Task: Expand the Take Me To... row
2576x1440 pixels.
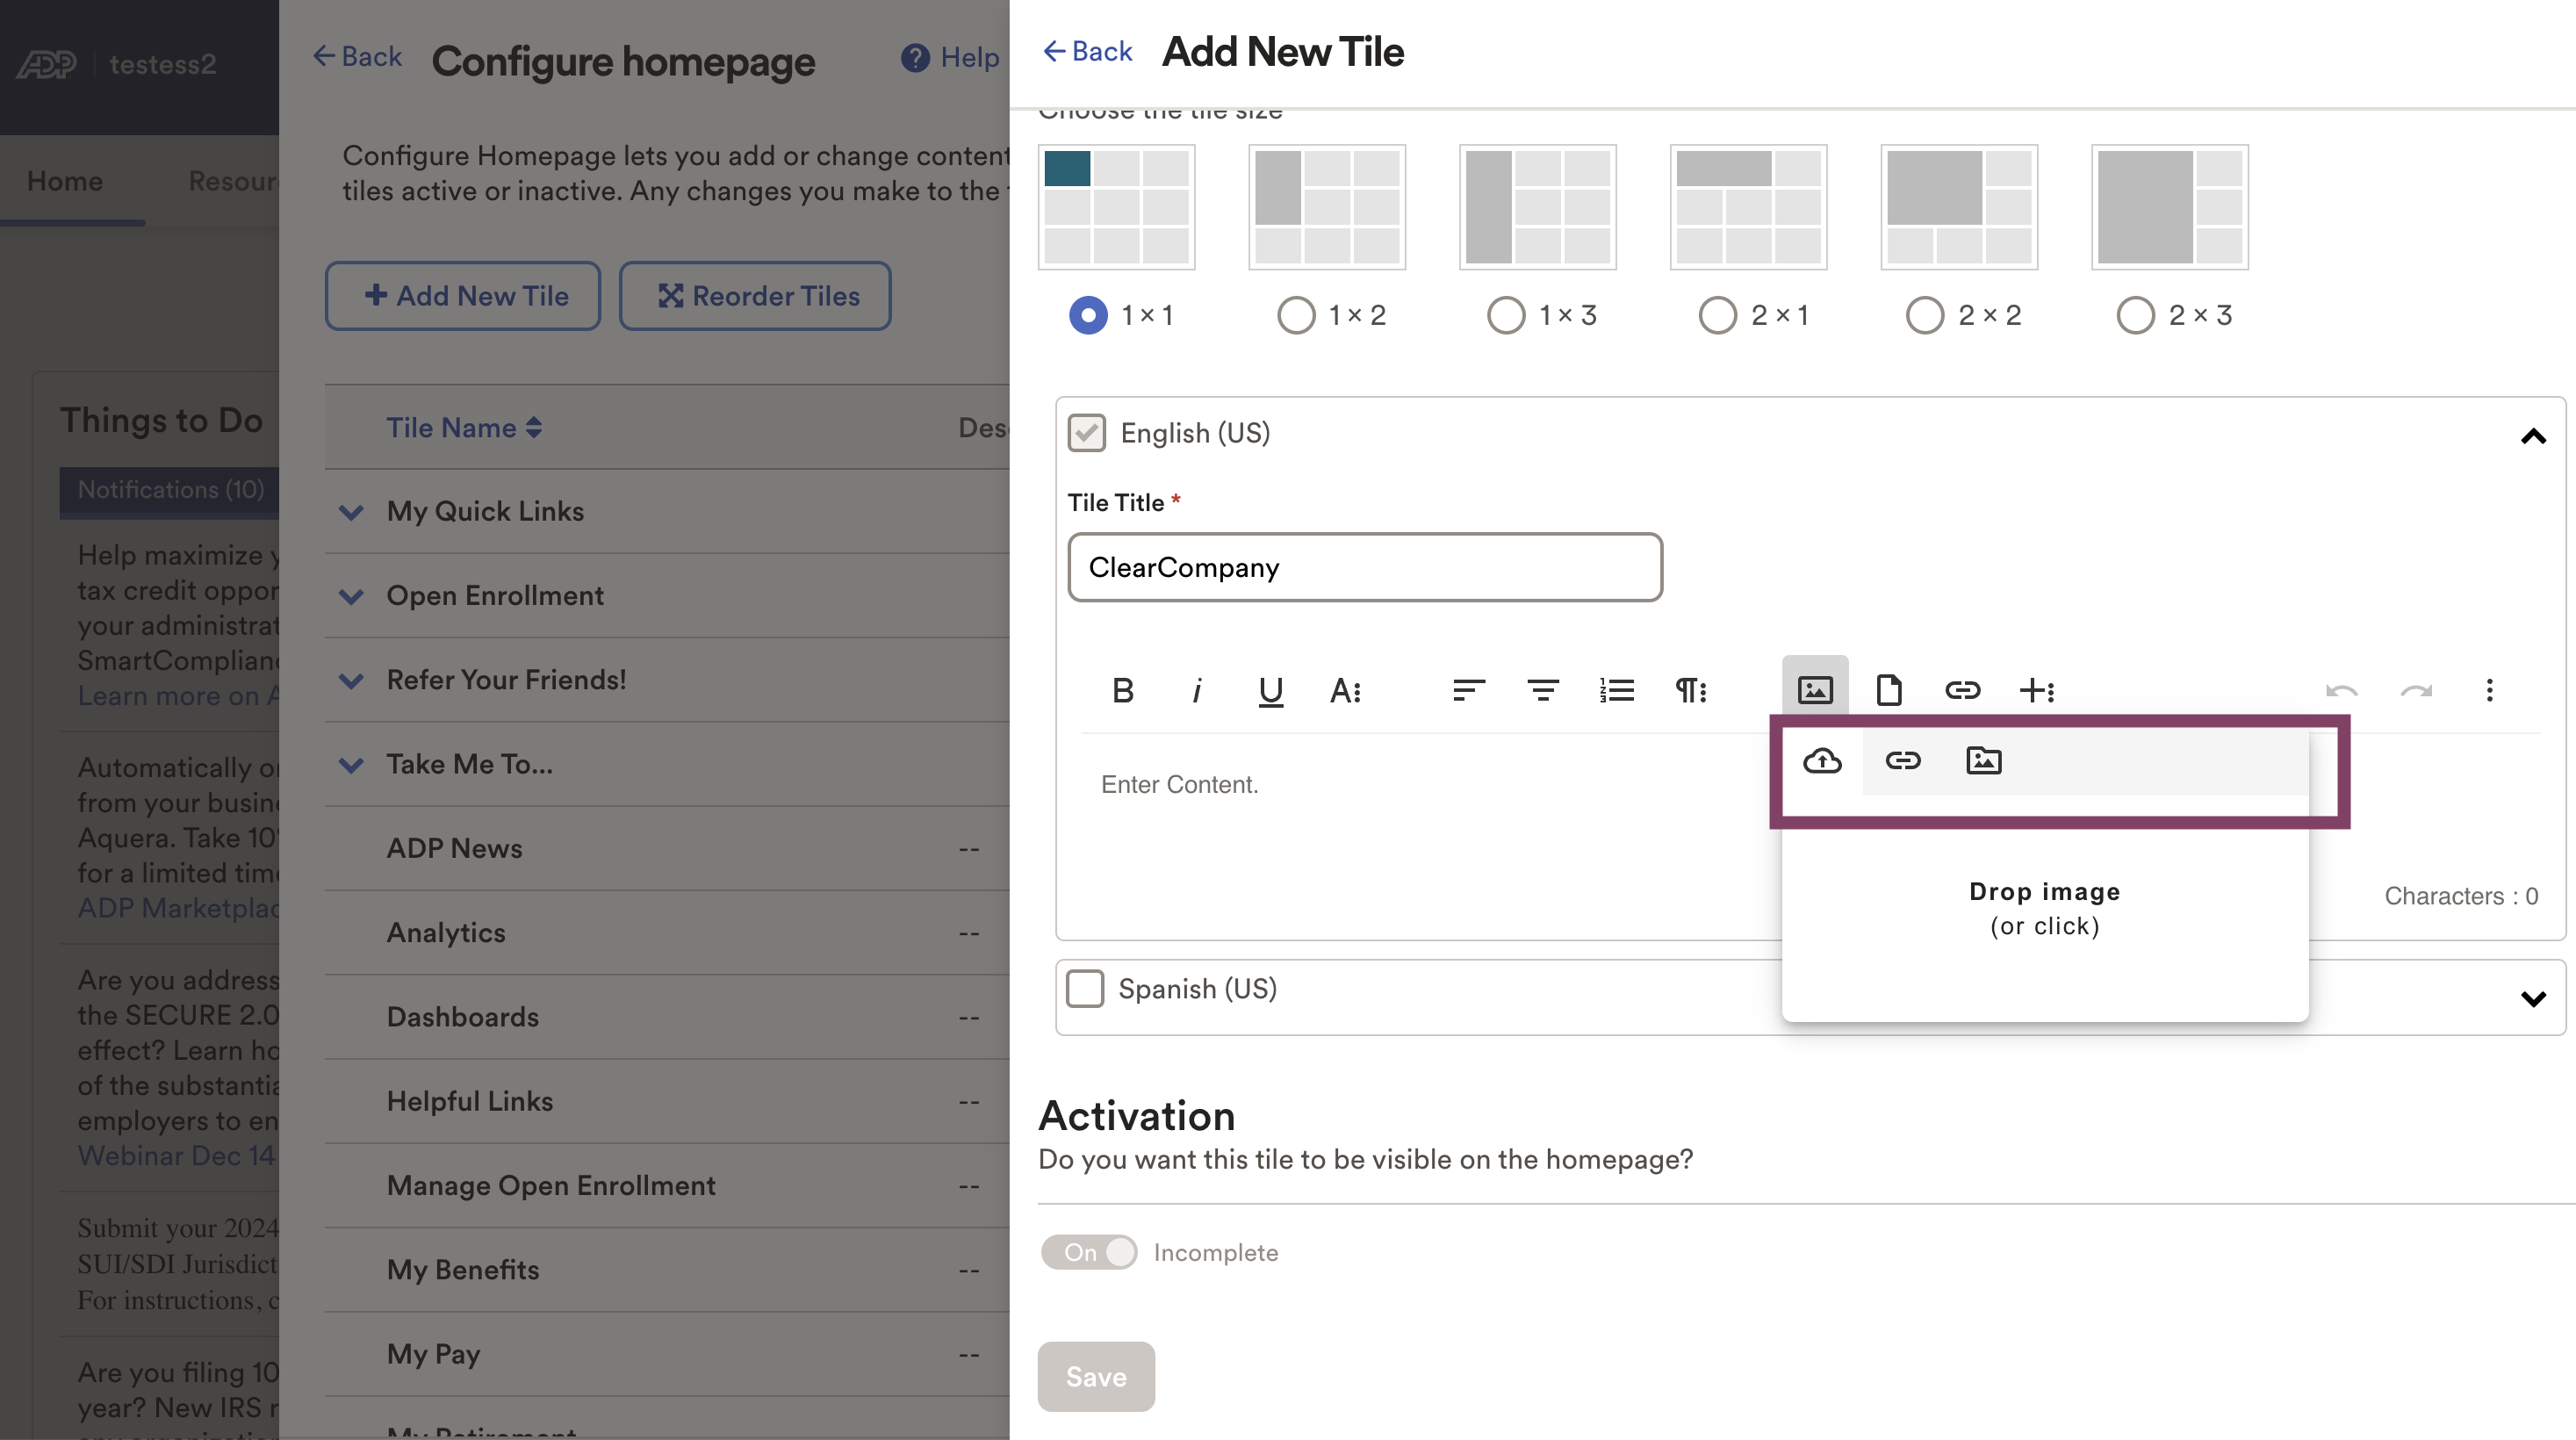Action: tap(351, 765)
